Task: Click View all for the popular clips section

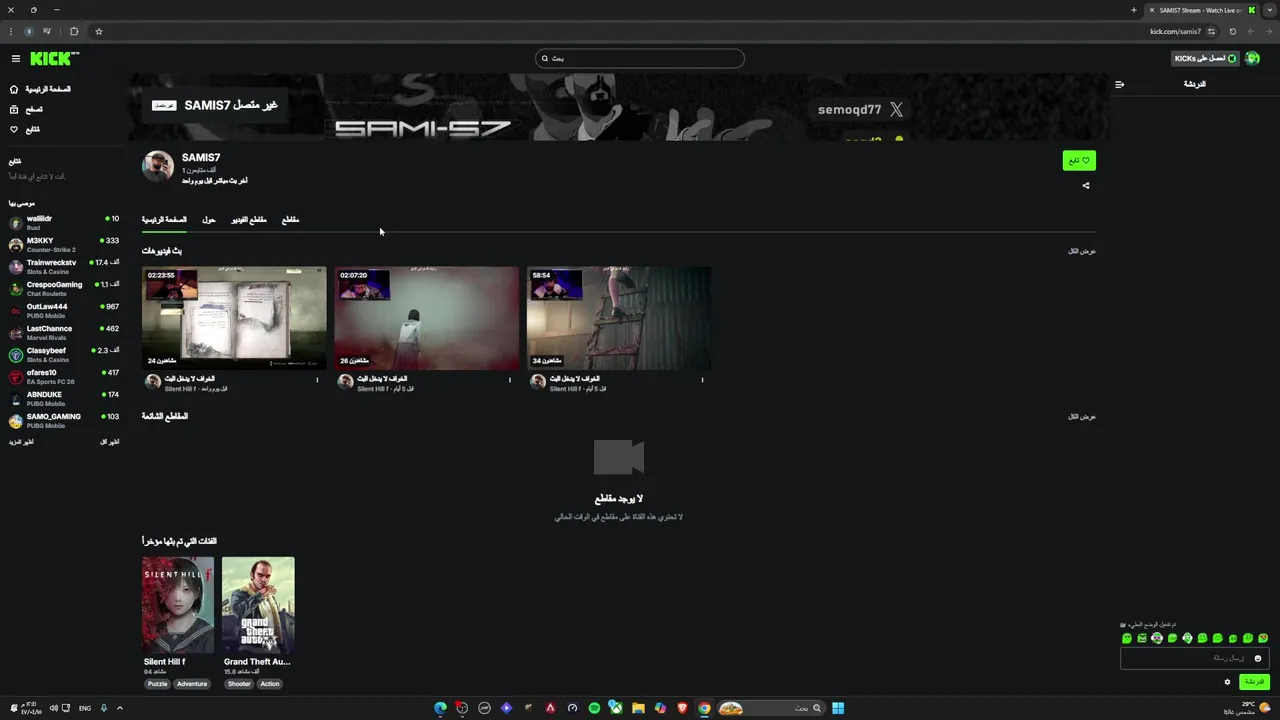Action: click(1082, 416)
